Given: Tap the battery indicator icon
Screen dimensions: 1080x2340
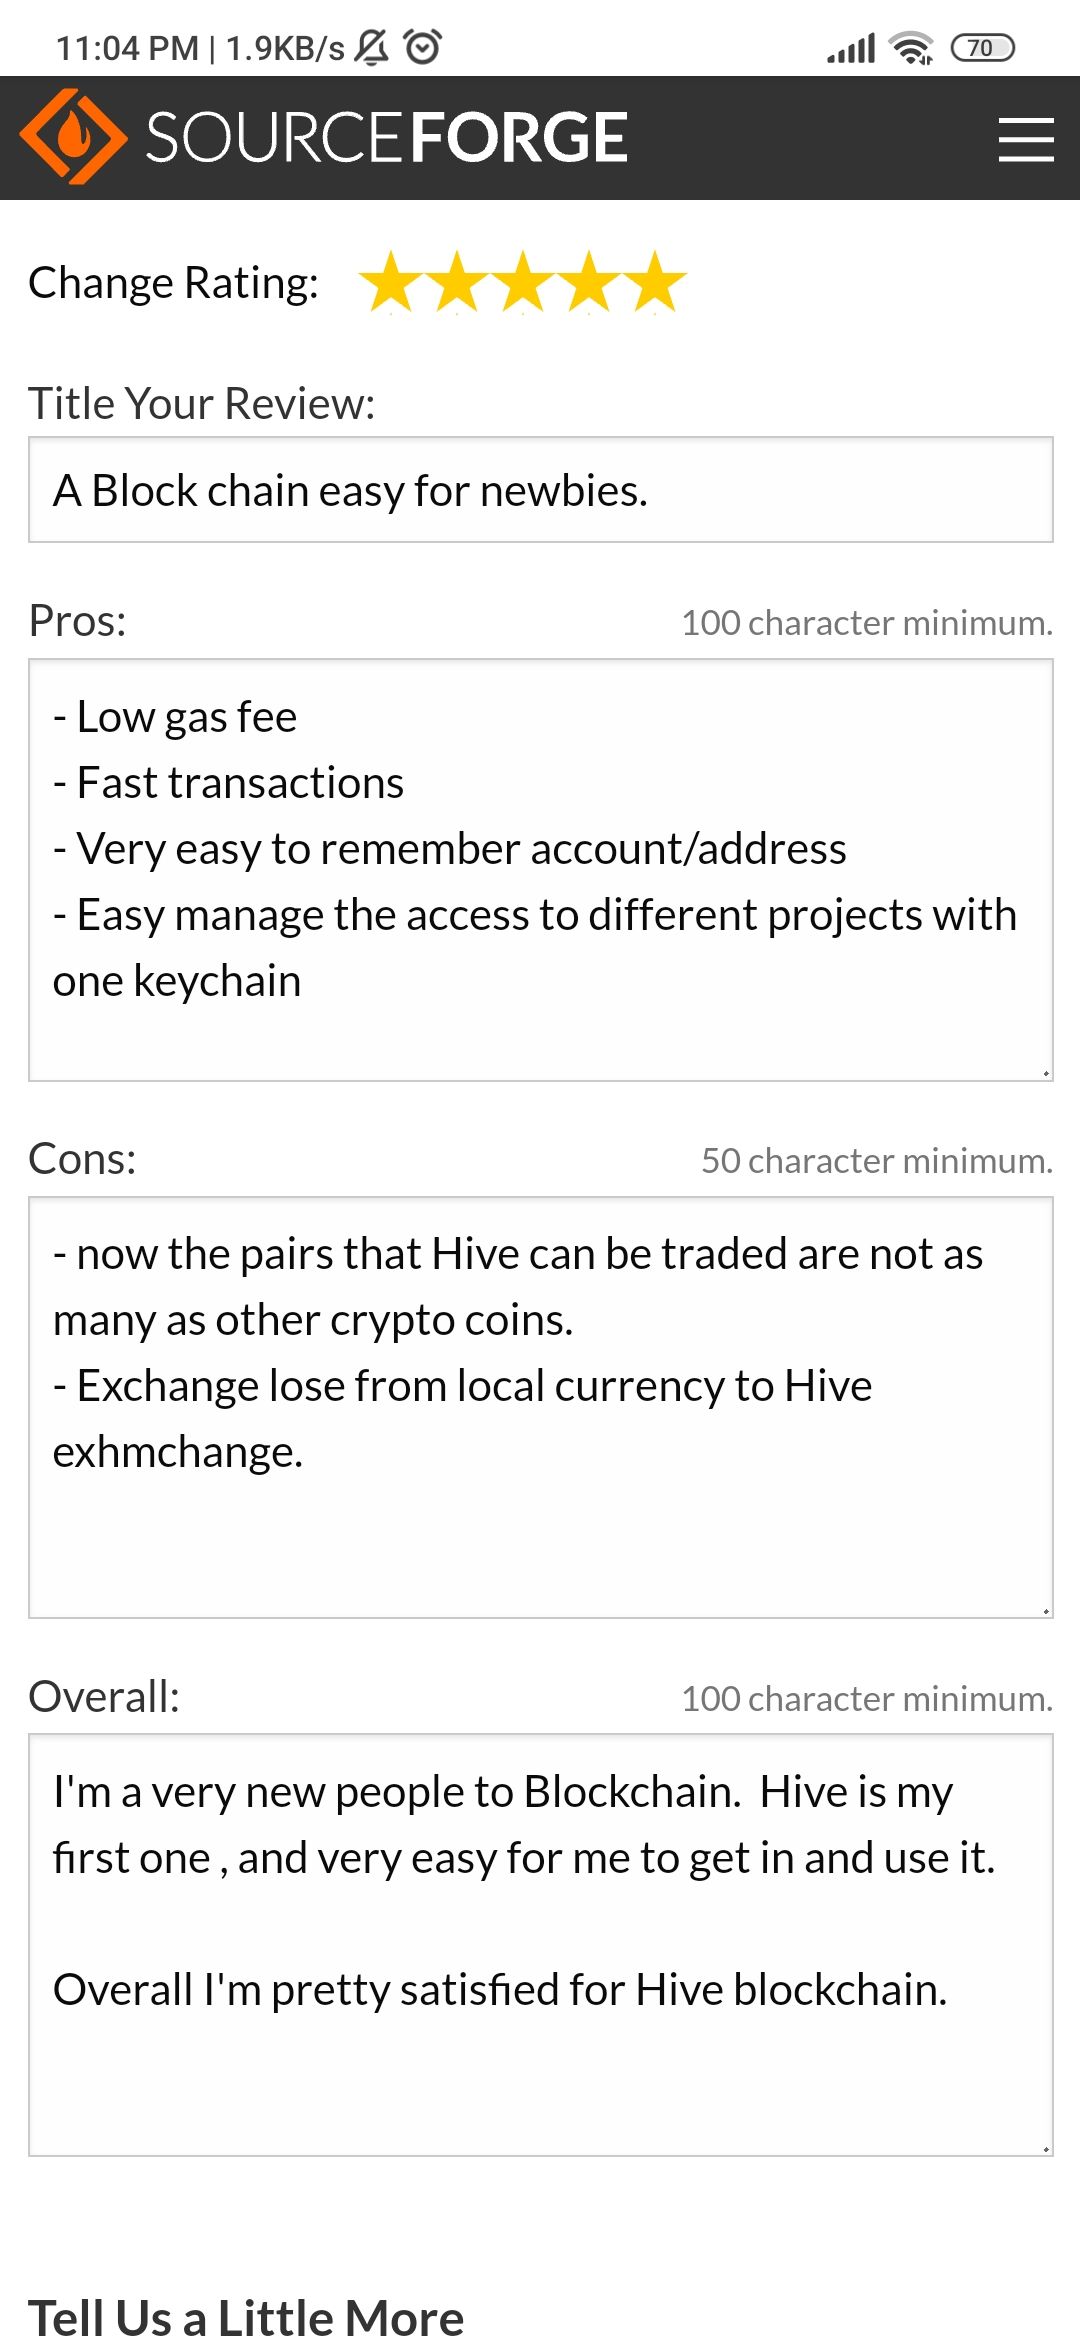Looking at the screenshot, I should click(982, 48).
